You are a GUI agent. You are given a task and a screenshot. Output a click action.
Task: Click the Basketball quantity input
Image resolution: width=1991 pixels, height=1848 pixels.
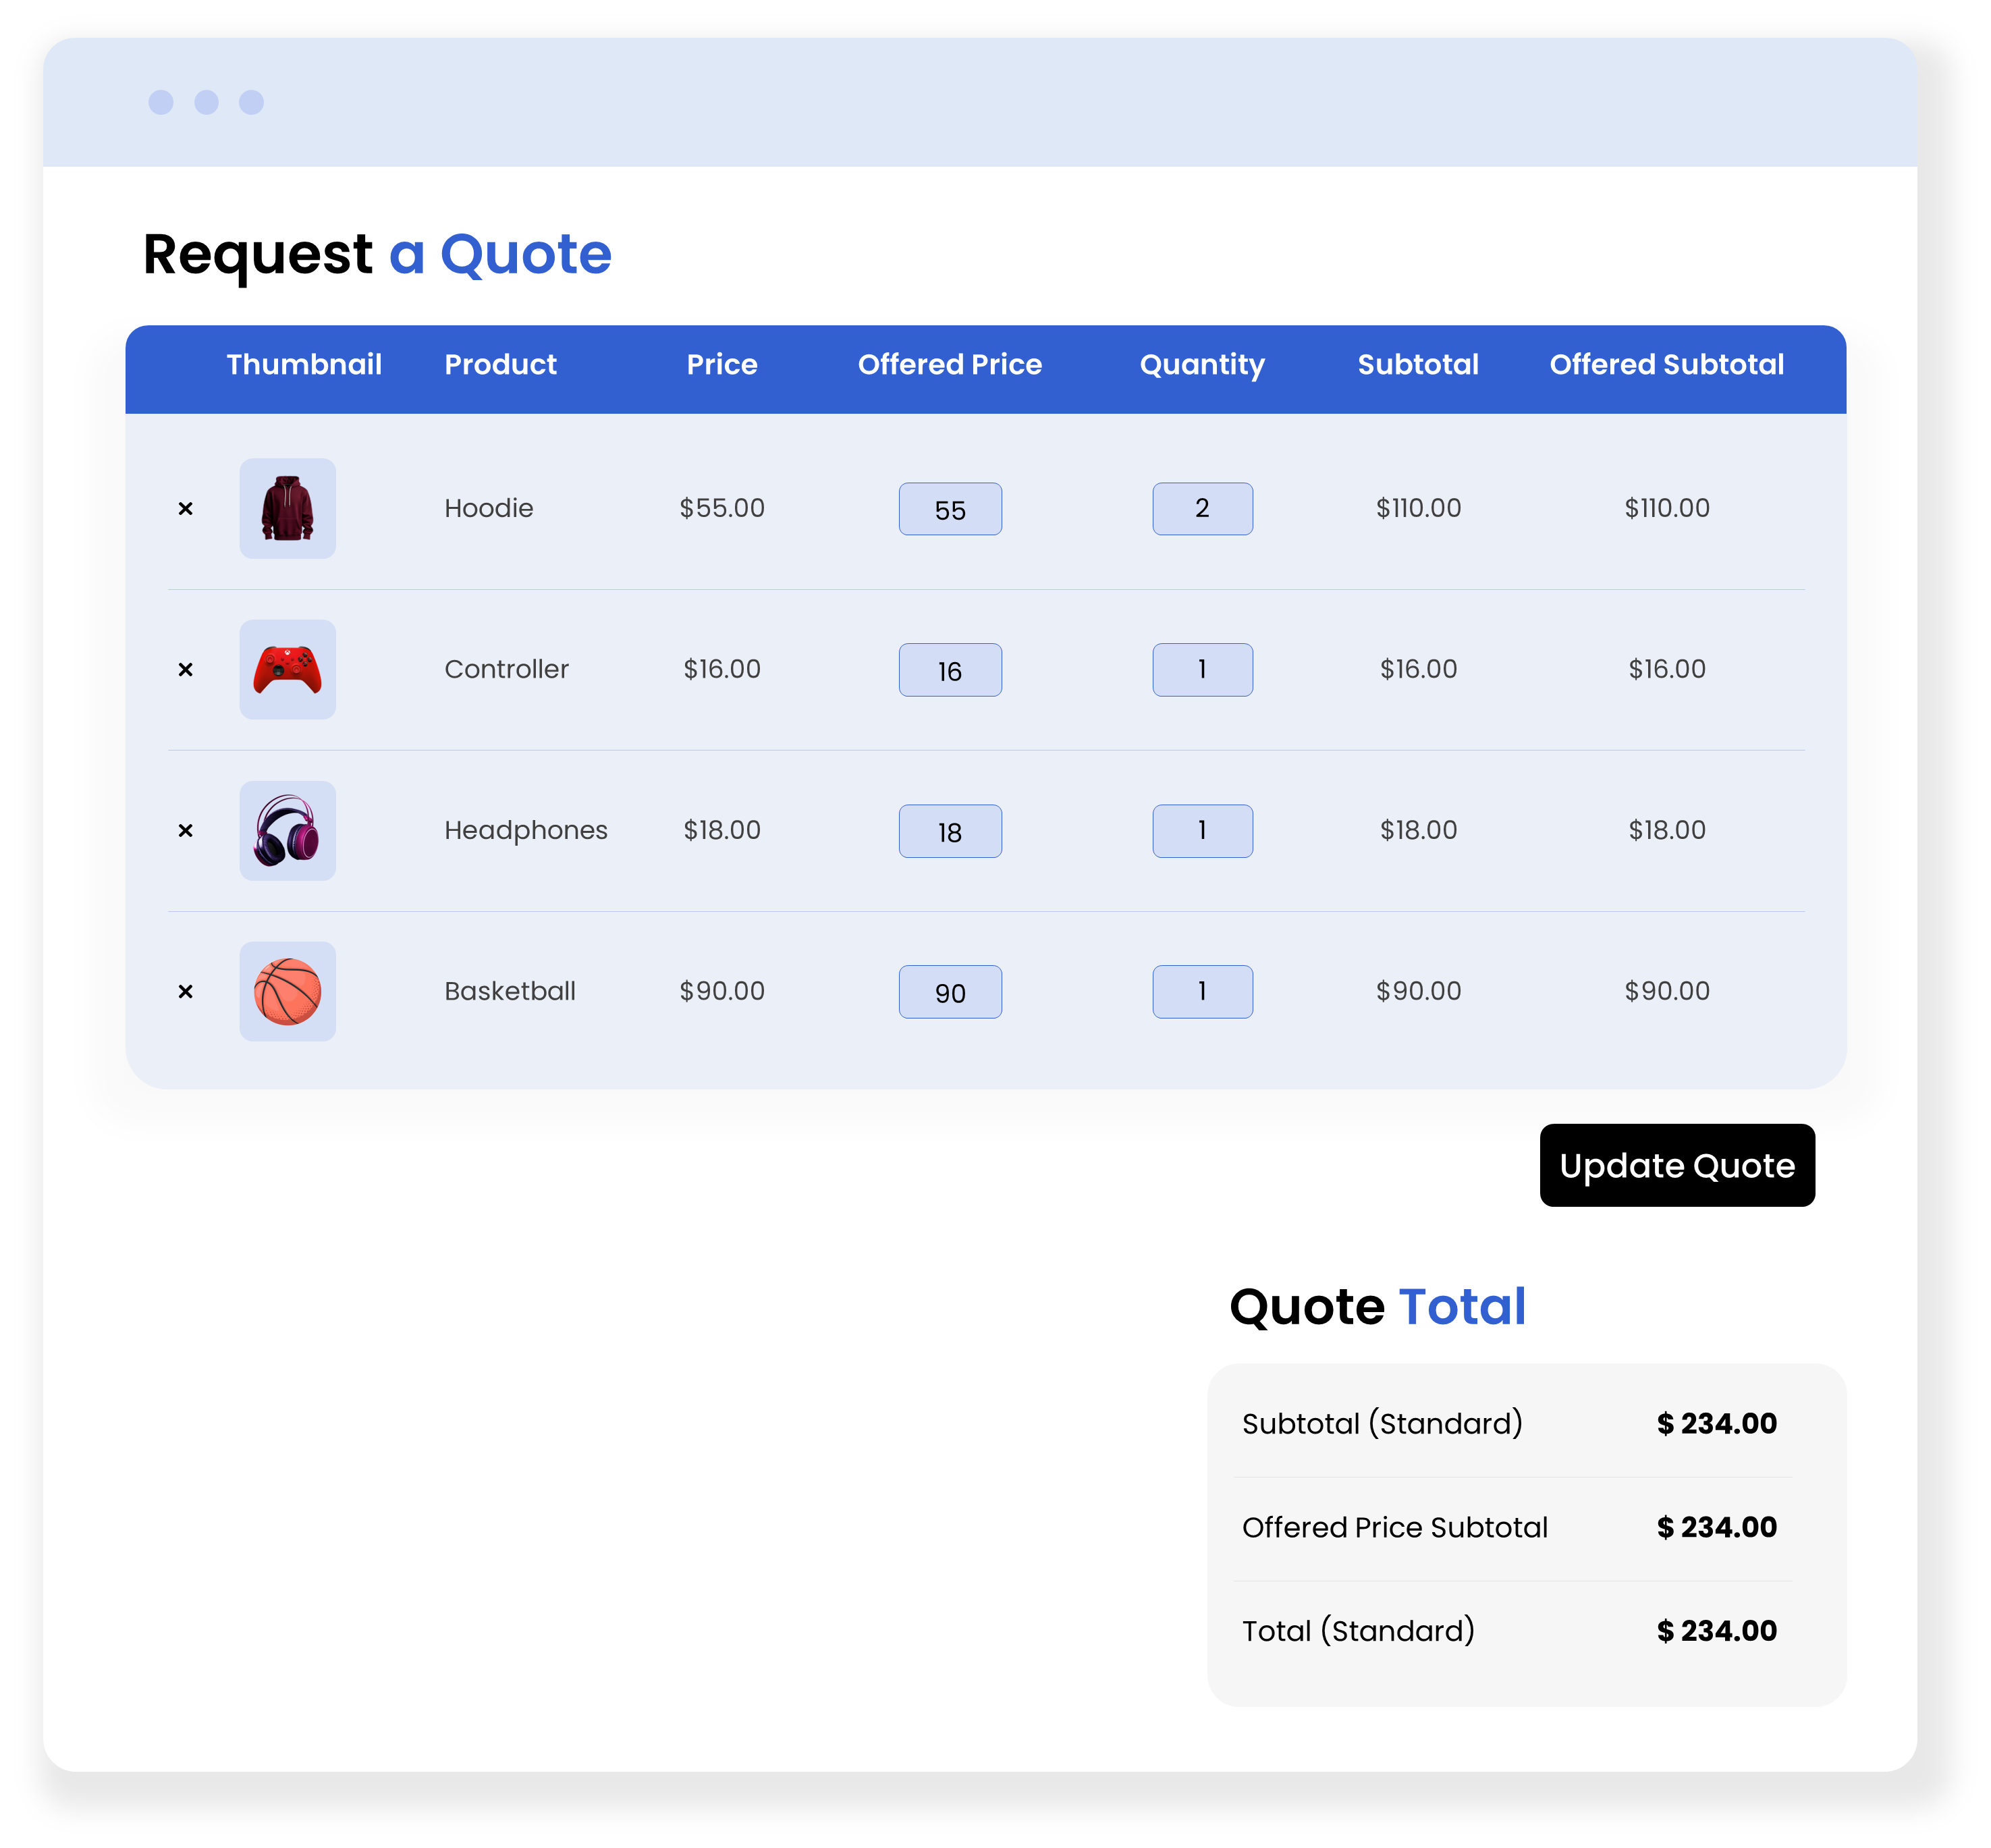point(1201,992)
